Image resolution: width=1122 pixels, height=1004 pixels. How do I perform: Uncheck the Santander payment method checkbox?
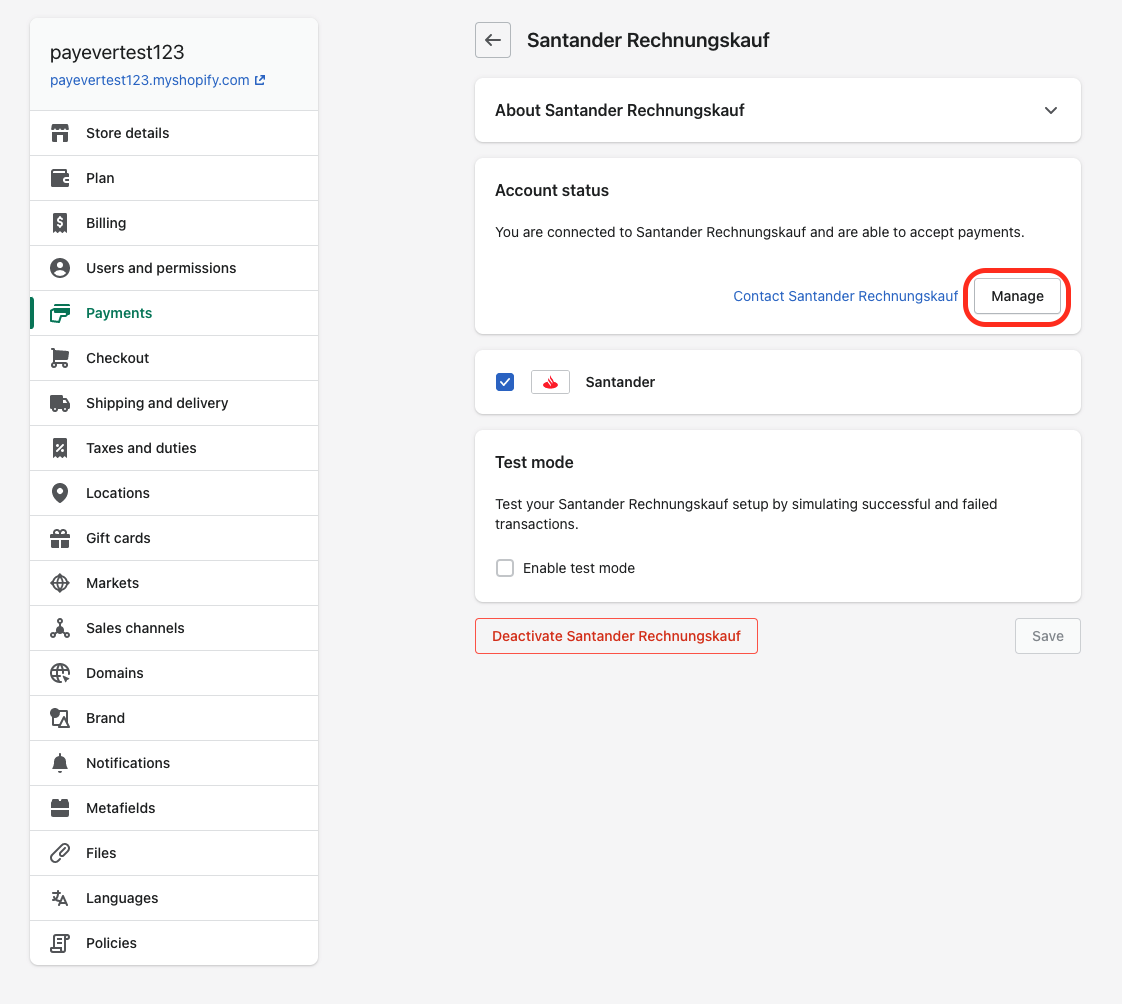pos(505,382)
